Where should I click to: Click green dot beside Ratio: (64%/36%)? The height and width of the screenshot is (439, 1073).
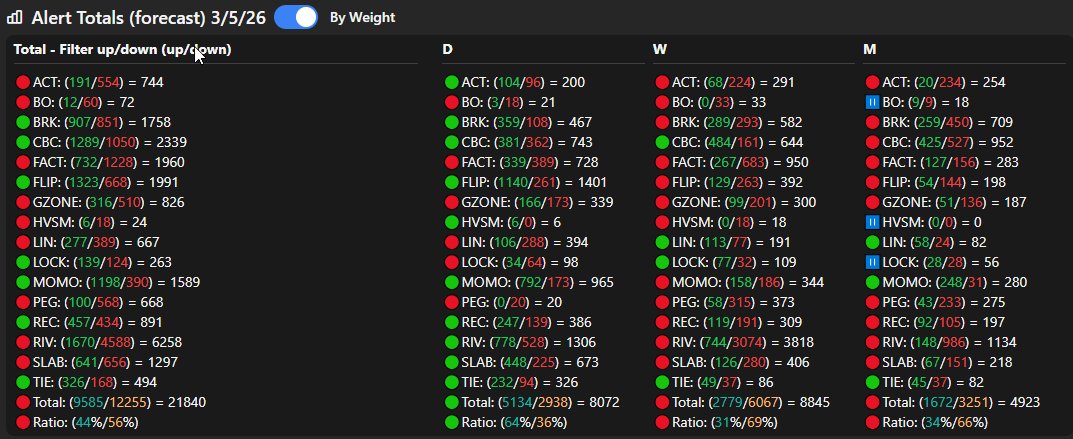pyautogui.click(x=452, y=423)
